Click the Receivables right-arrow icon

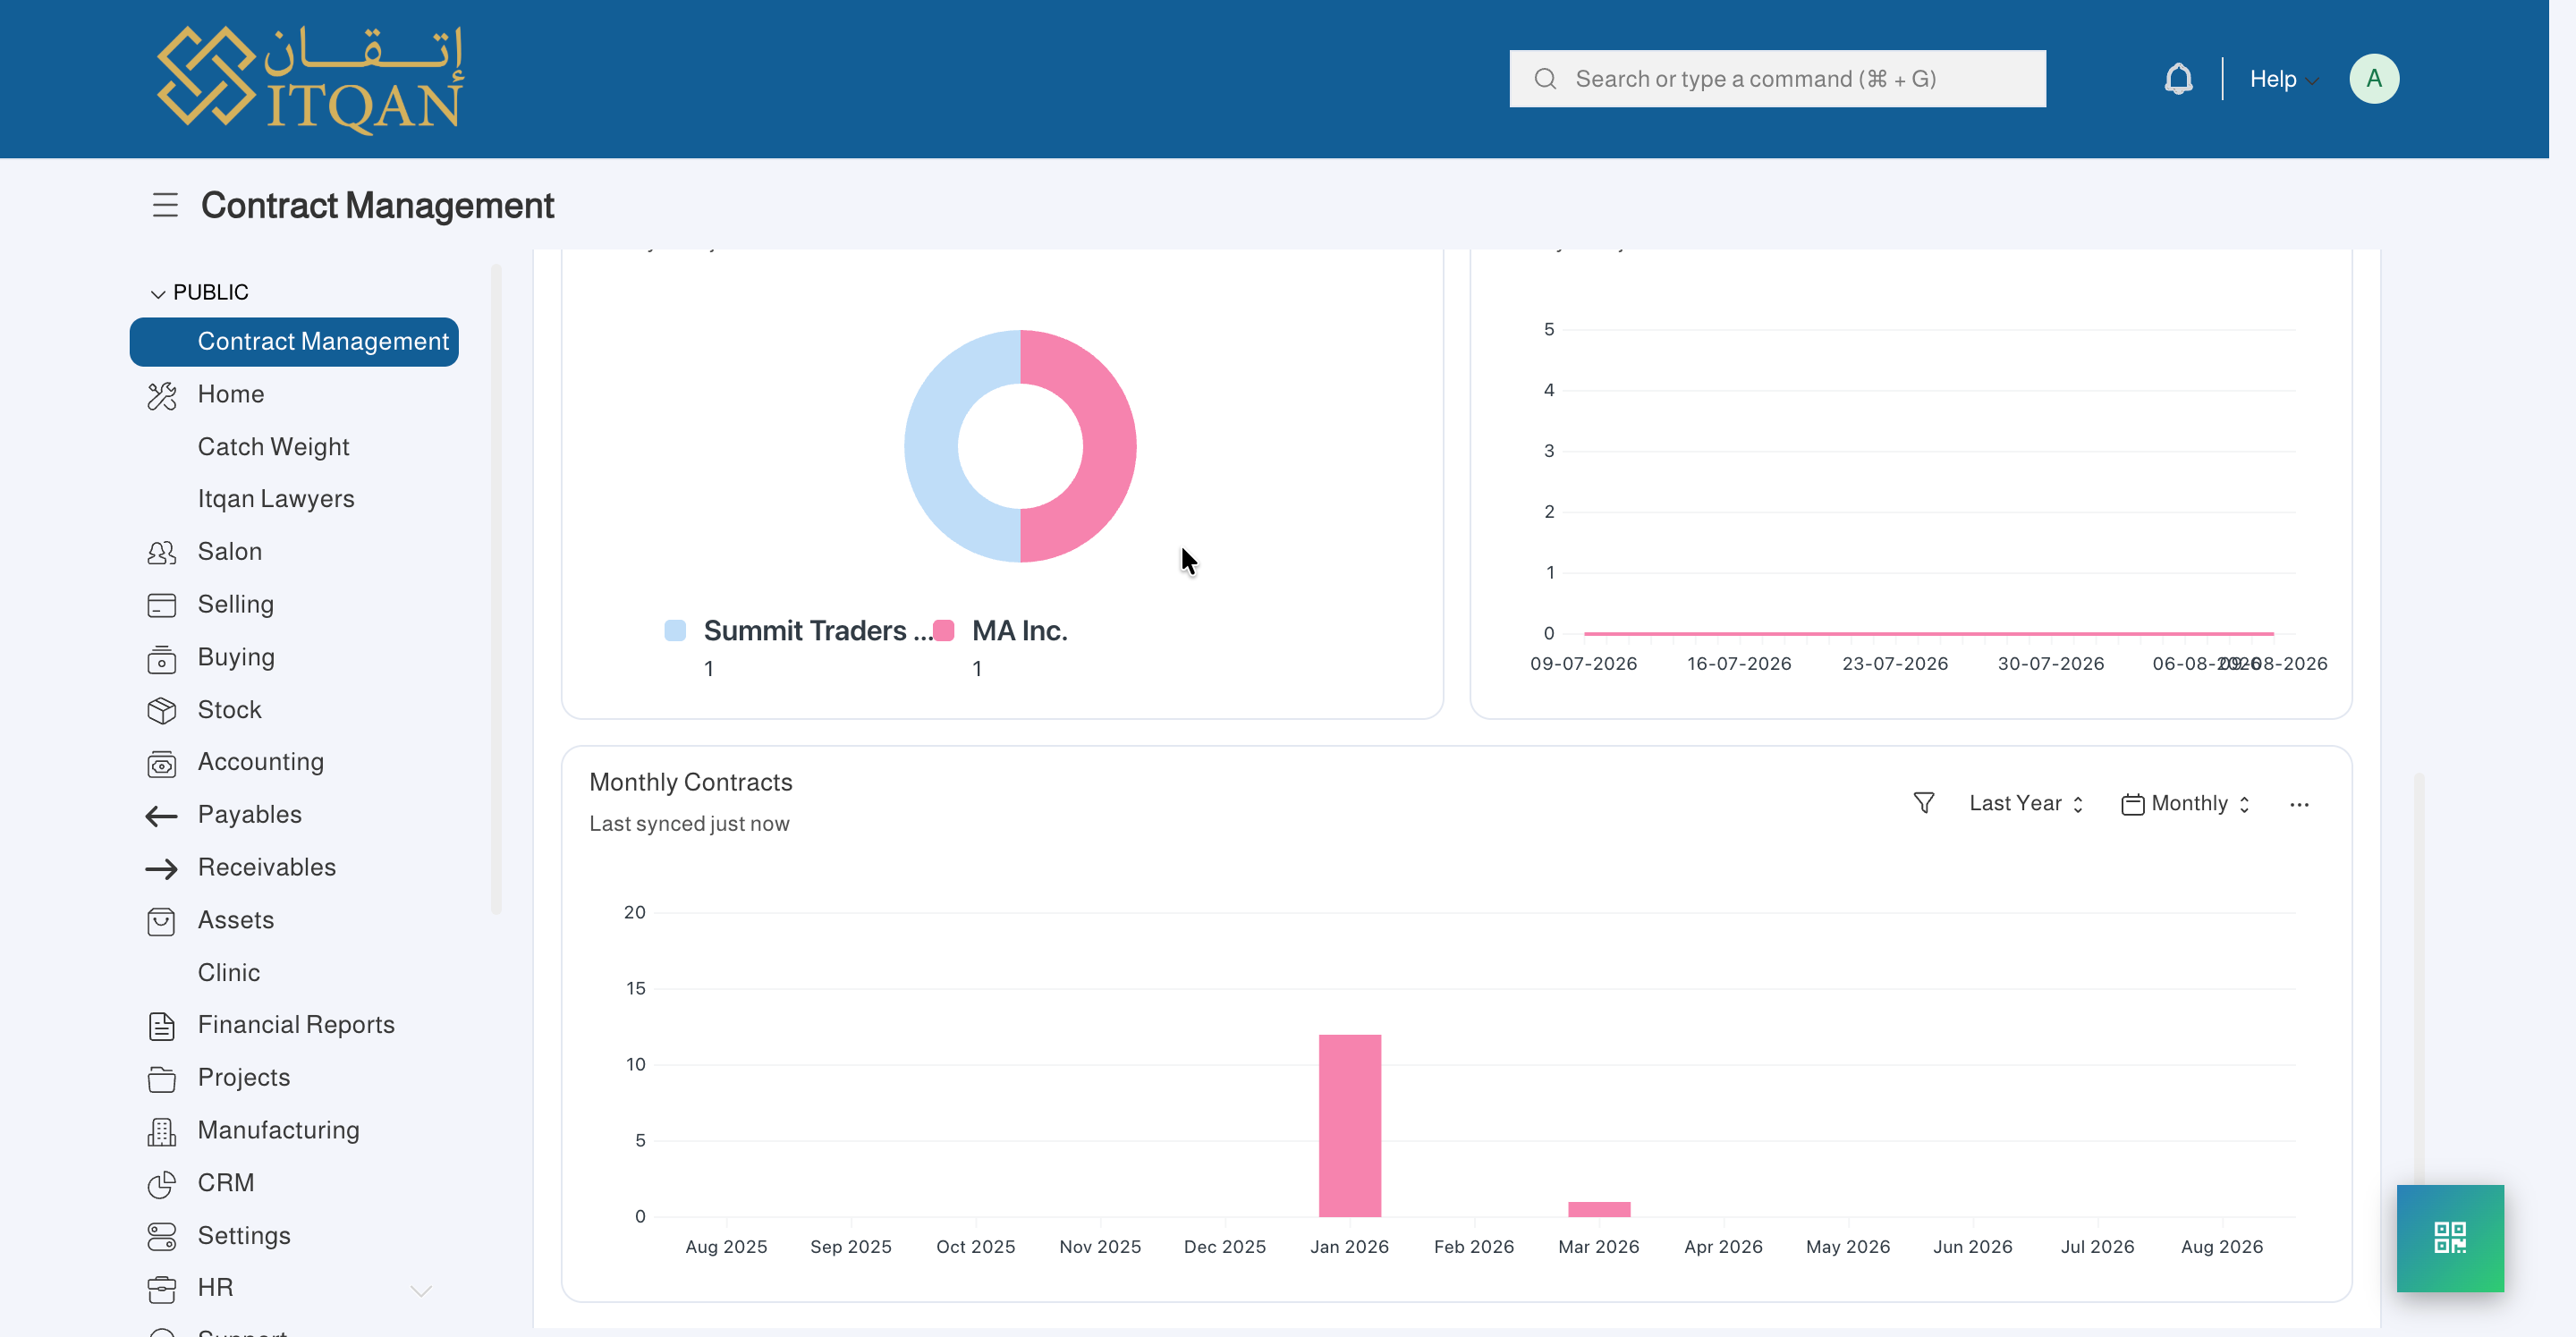click(161, 868)
